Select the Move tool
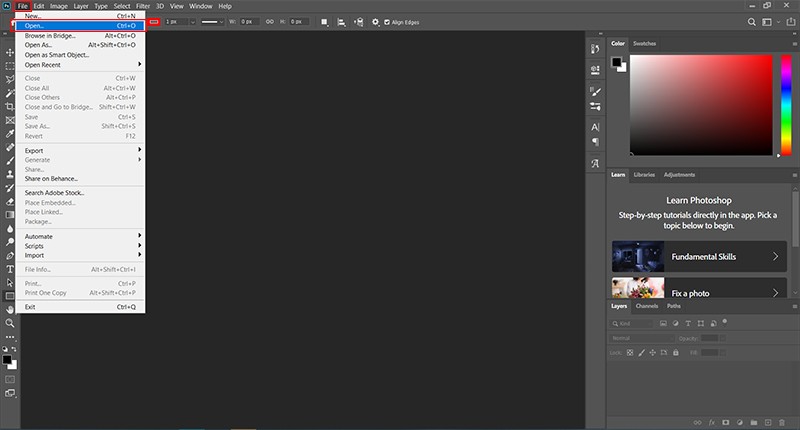Viewport: 800px width, 430px height. click(10, 53)
